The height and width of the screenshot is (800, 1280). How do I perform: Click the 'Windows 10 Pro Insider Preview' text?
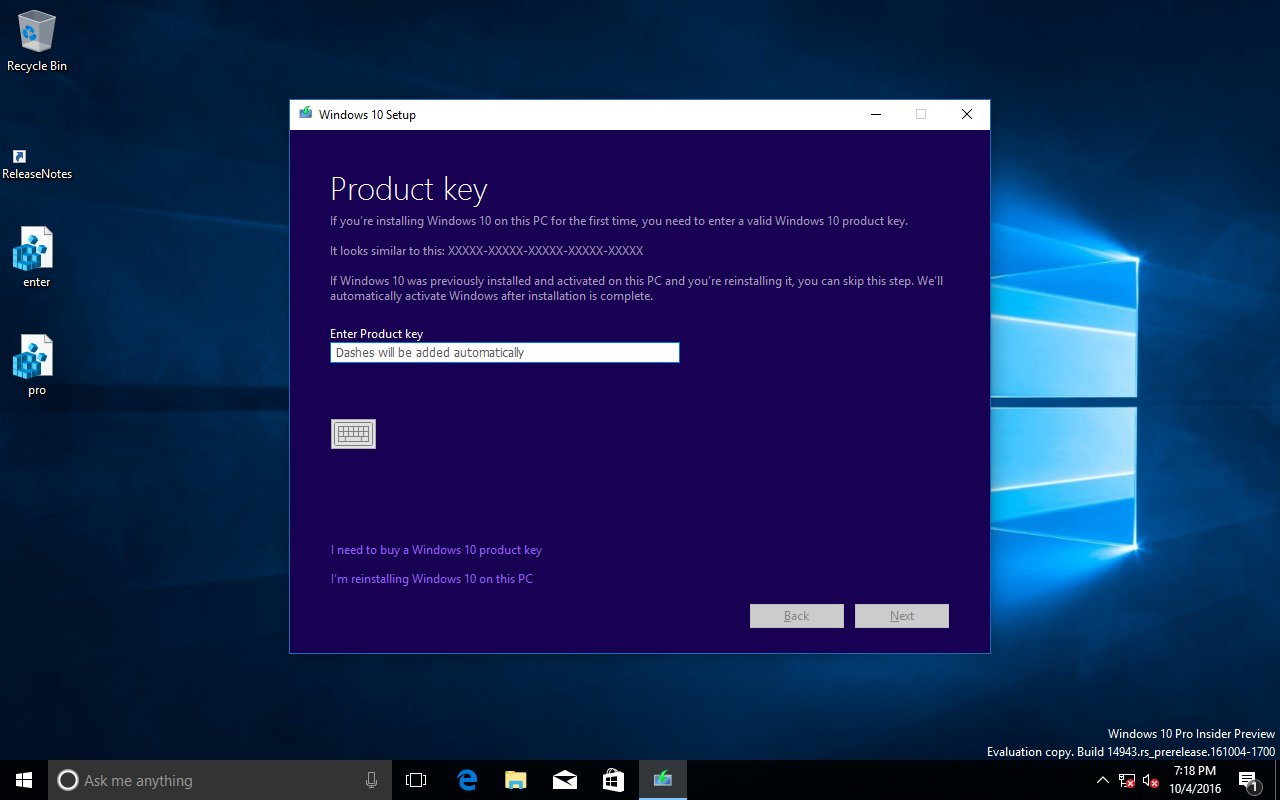(1191, 734)
